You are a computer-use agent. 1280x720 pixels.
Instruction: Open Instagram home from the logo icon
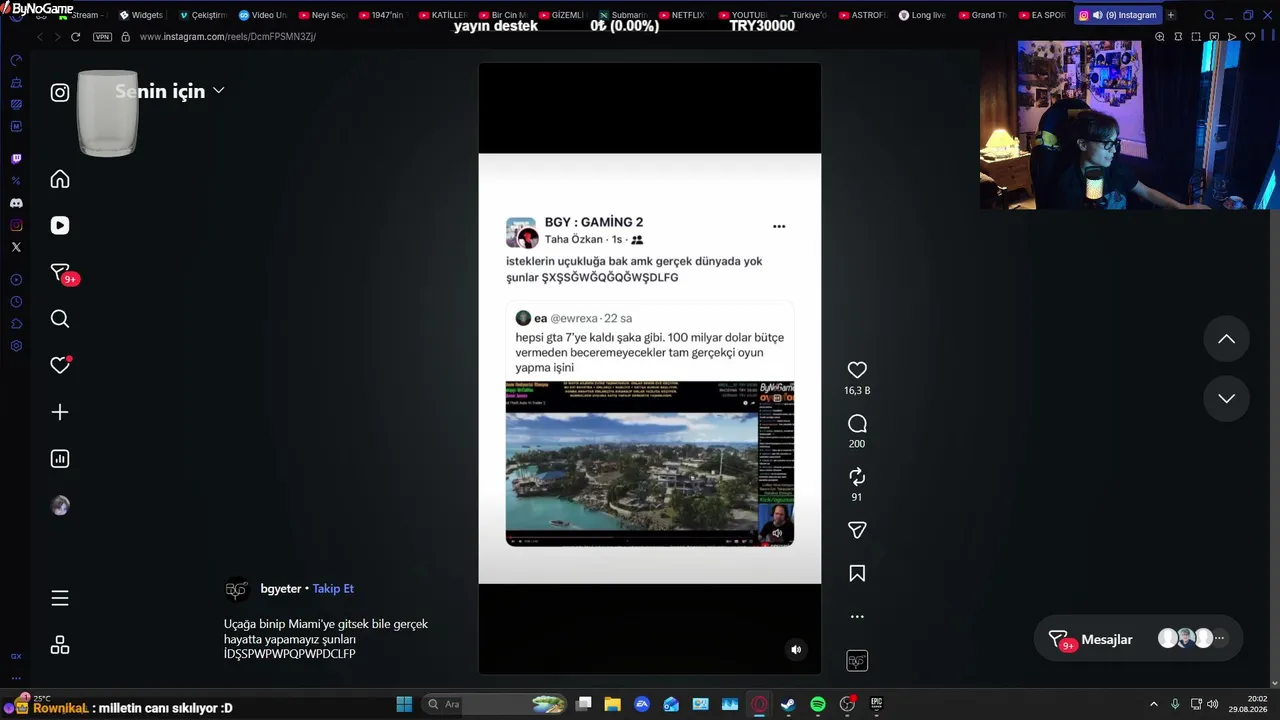(x=60, y=92)
